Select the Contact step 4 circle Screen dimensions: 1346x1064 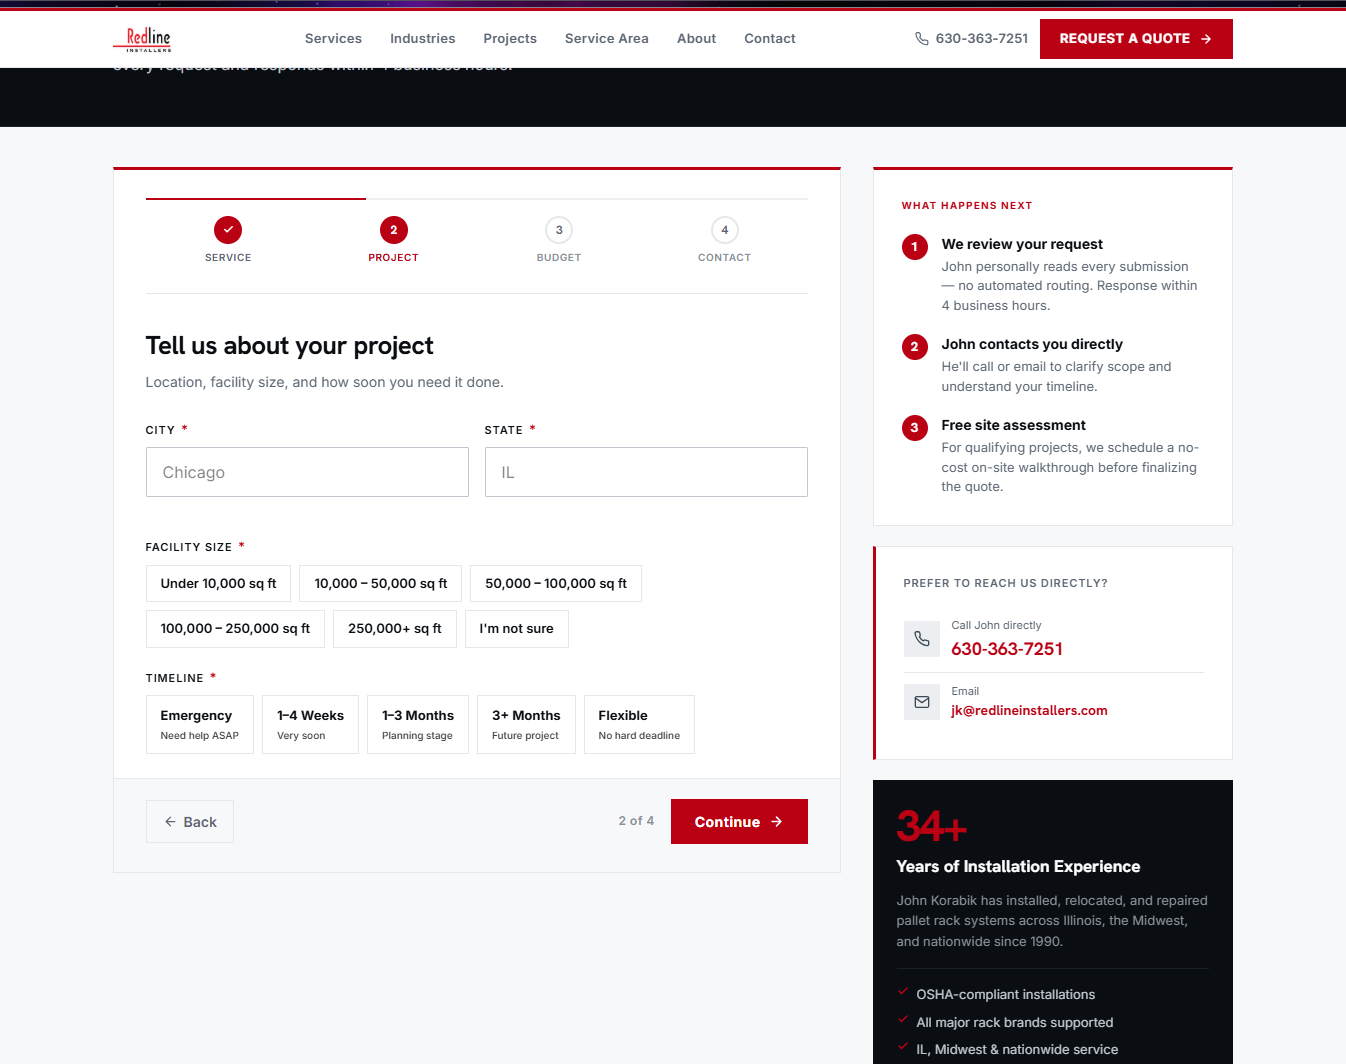pos(725,230)
